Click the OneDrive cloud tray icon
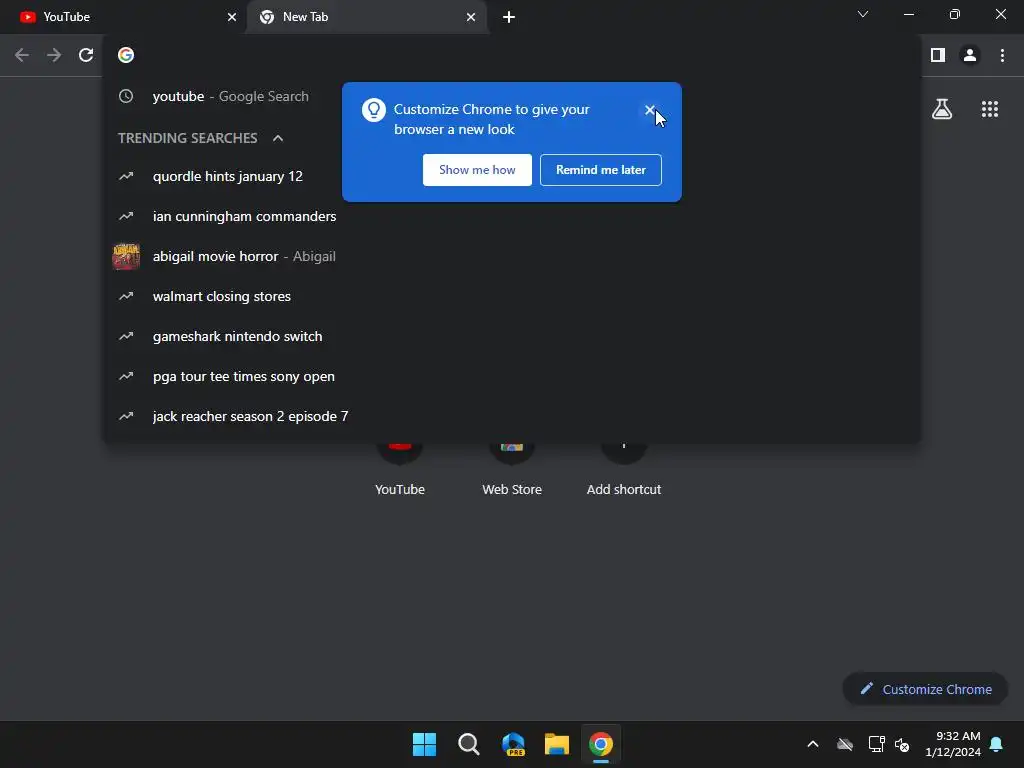This screenshot has height=768, width=1024. tap(844, 744)
